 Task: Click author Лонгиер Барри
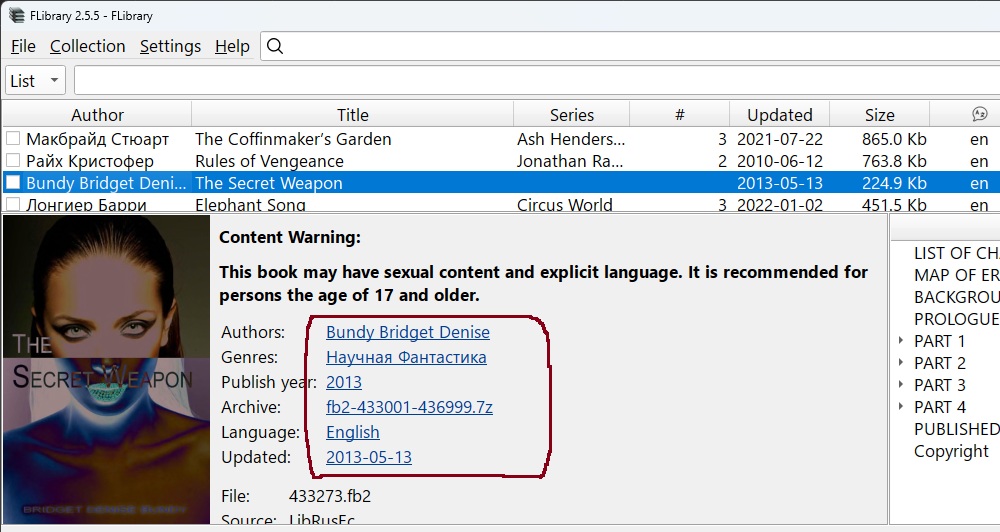point(86,205)
